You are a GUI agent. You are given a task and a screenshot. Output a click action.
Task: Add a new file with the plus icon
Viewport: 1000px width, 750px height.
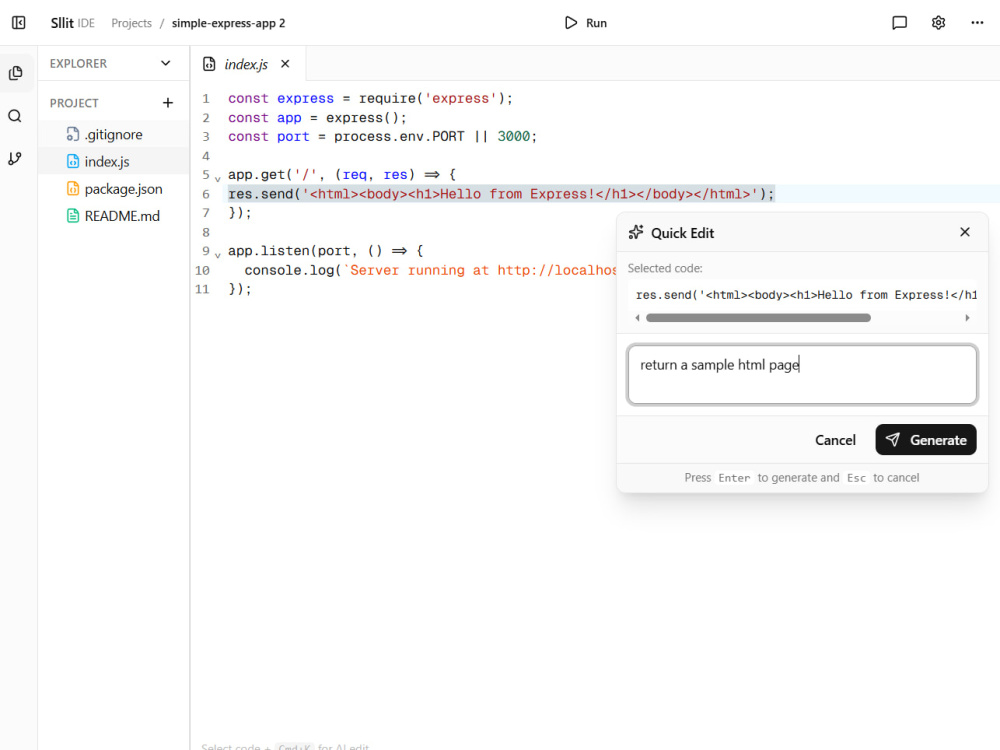[x=168, y=103]
